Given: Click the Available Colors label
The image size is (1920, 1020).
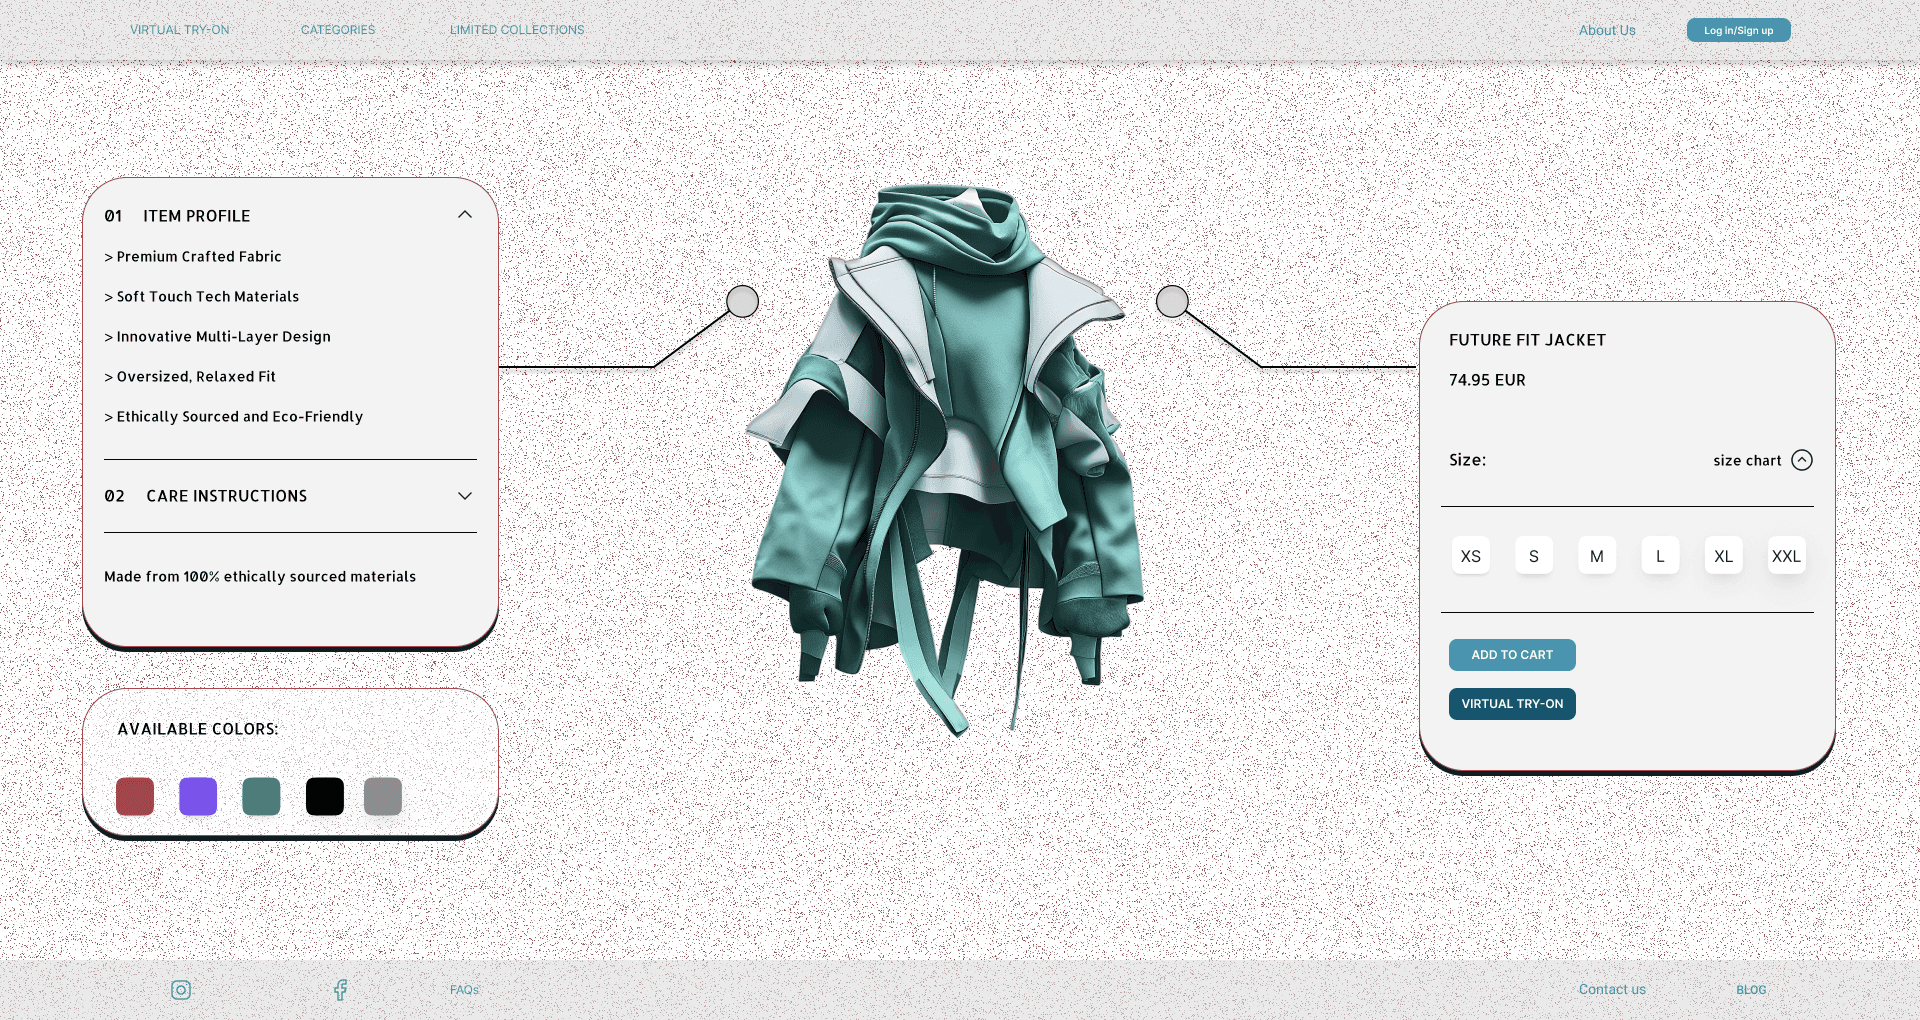Looking at the screenshot, I should click(x=198, y=729).
